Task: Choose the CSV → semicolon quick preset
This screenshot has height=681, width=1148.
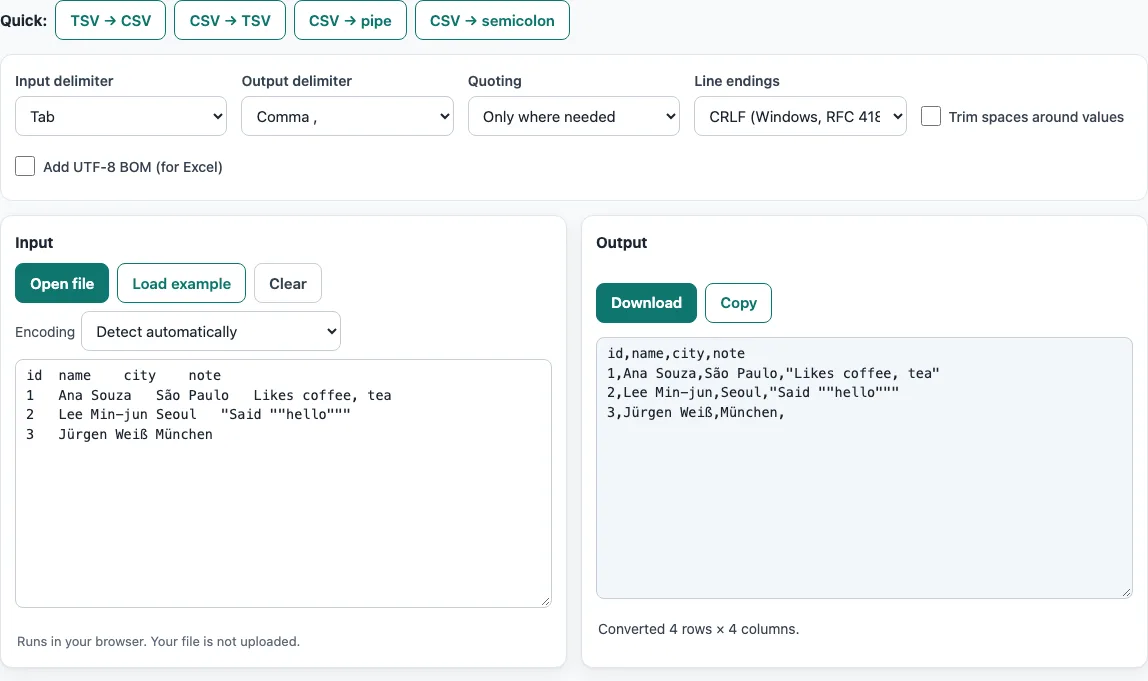Action: pyautogui.click(x=492, y=21)
